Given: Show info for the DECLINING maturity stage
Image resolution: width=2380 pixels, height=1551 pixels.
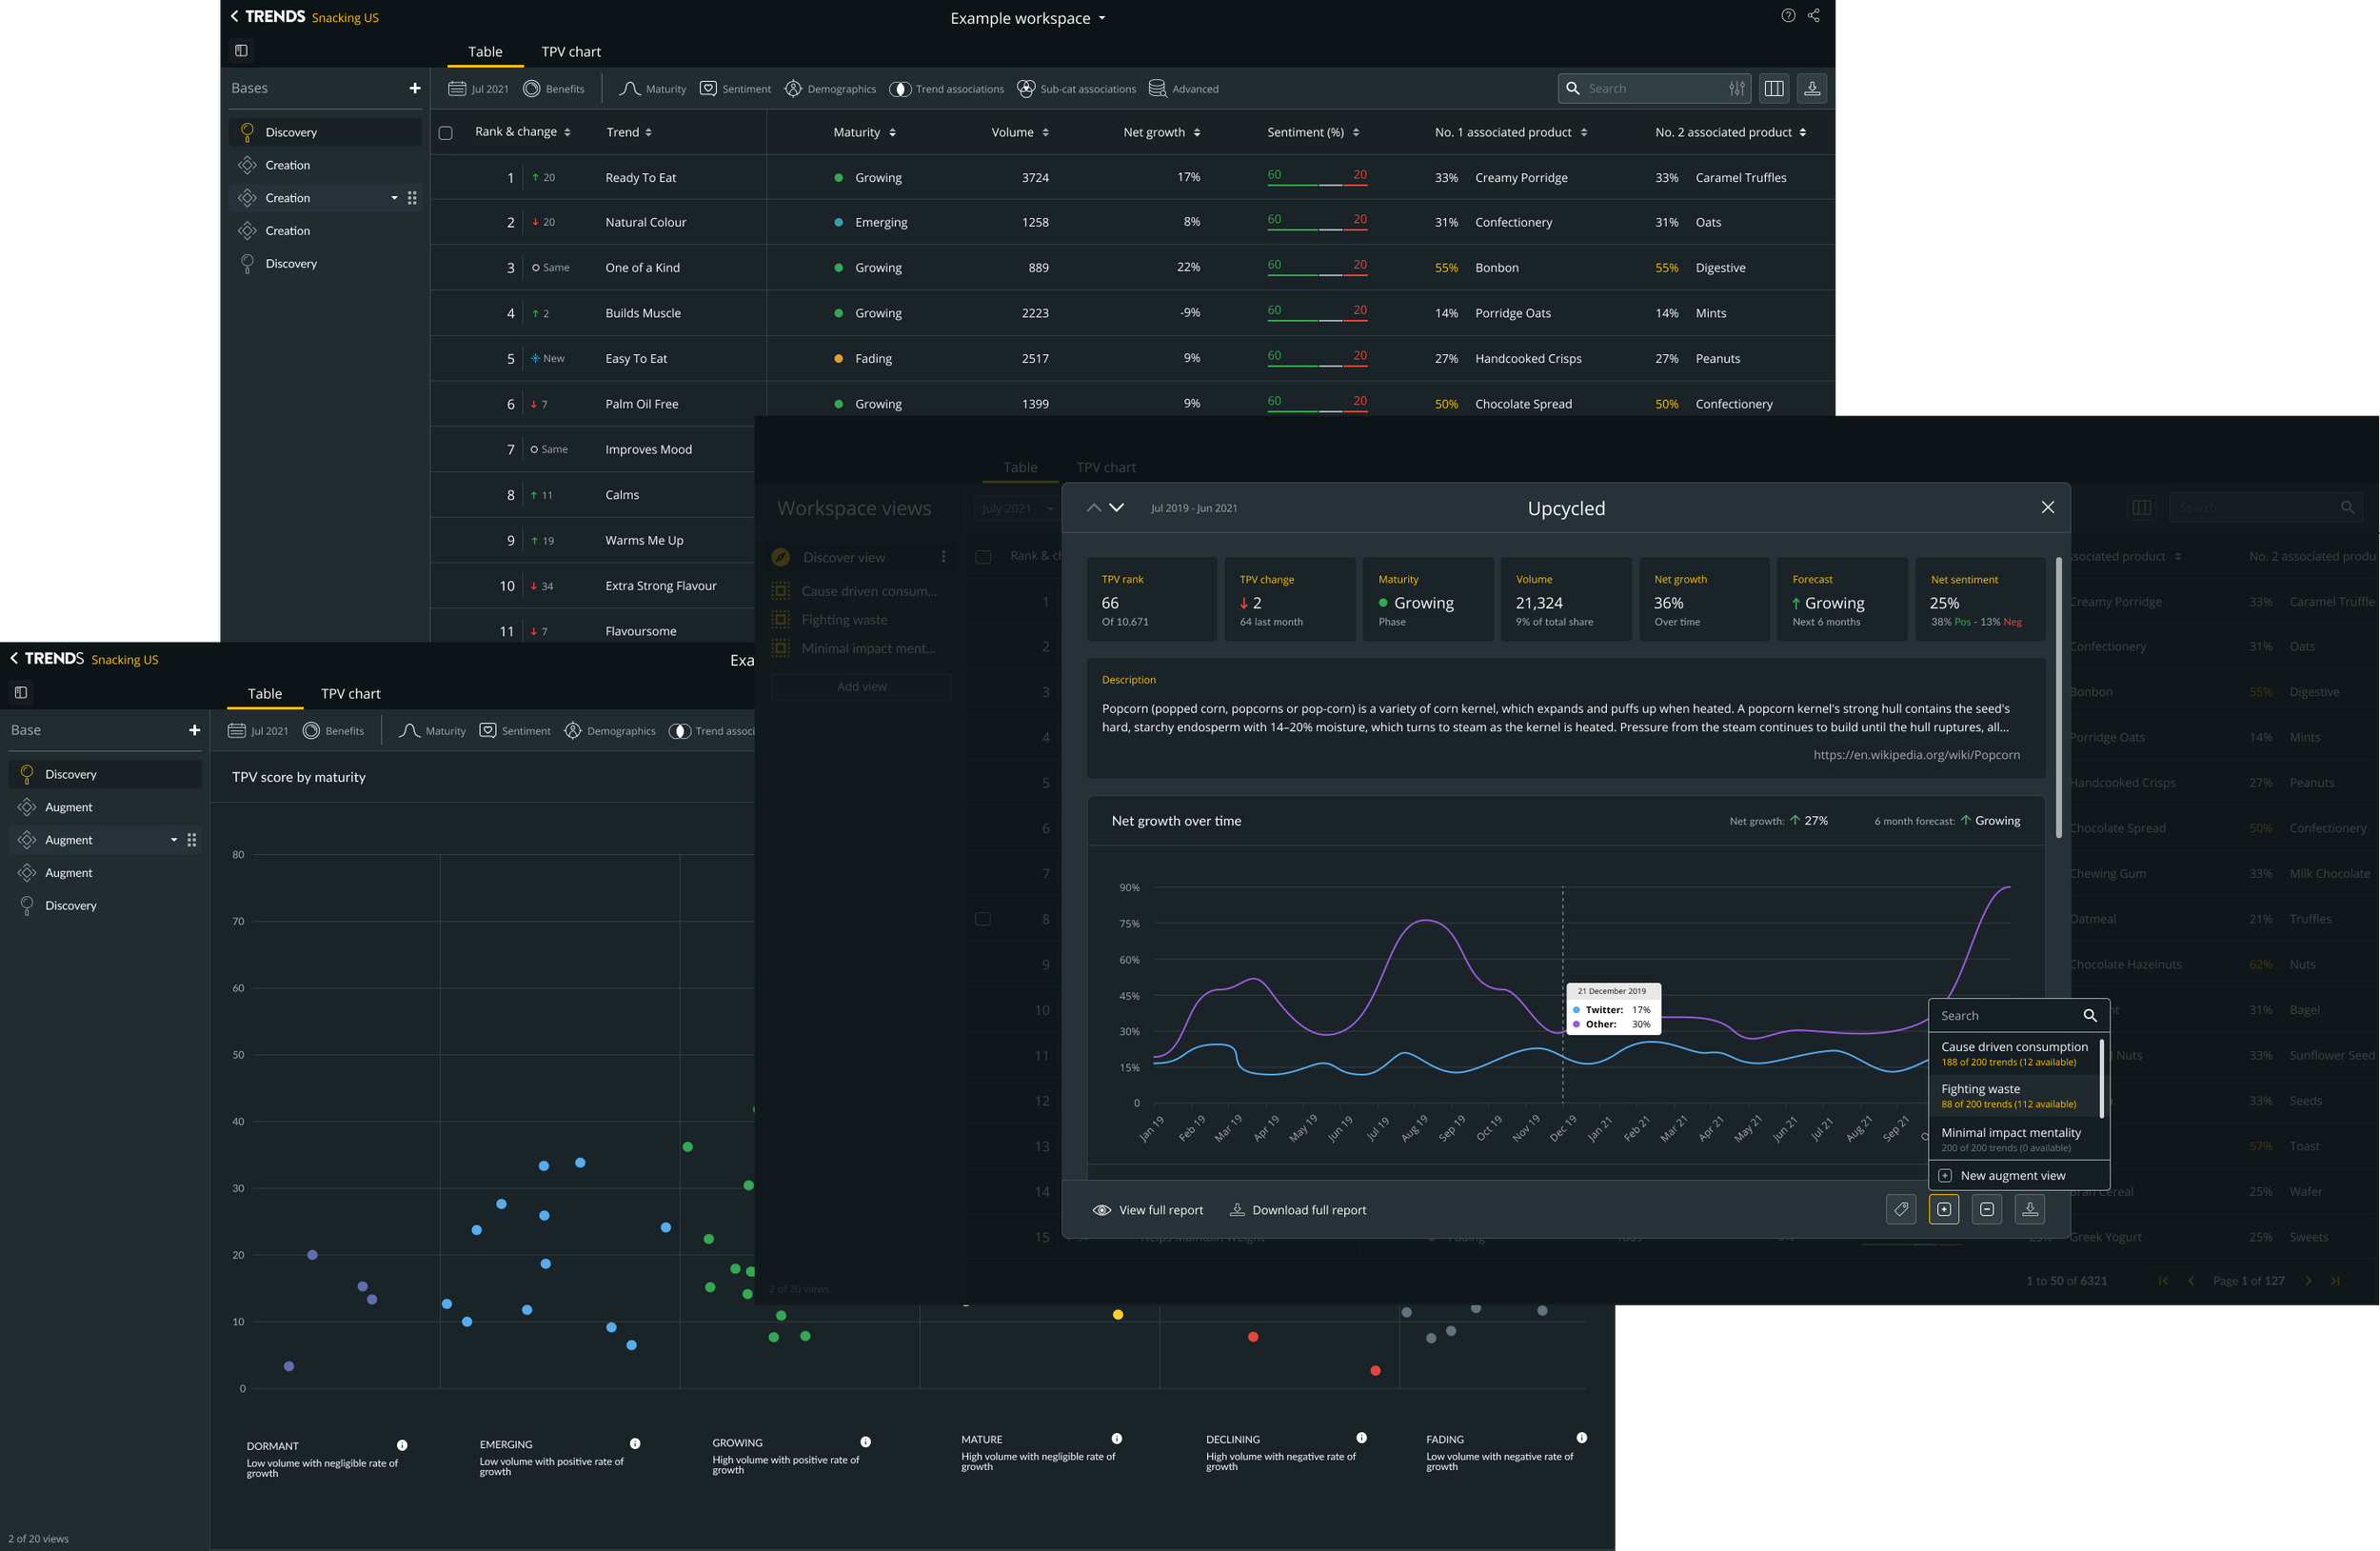Looking at the screenshot, I should click(x=1361, y=1437).
